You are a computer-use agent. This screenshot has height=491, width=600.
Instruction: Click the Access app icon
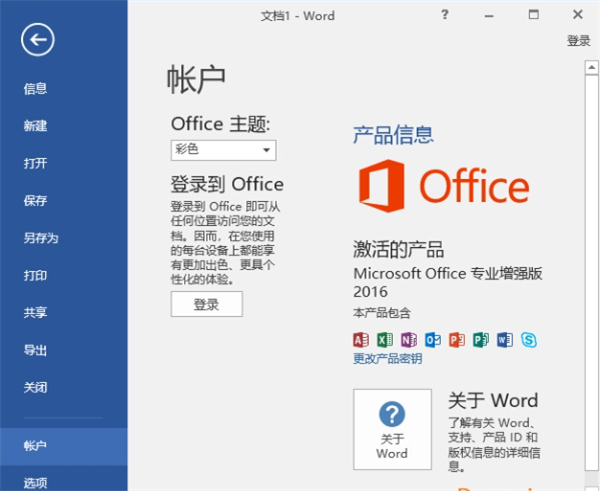[x=360, y=340]
